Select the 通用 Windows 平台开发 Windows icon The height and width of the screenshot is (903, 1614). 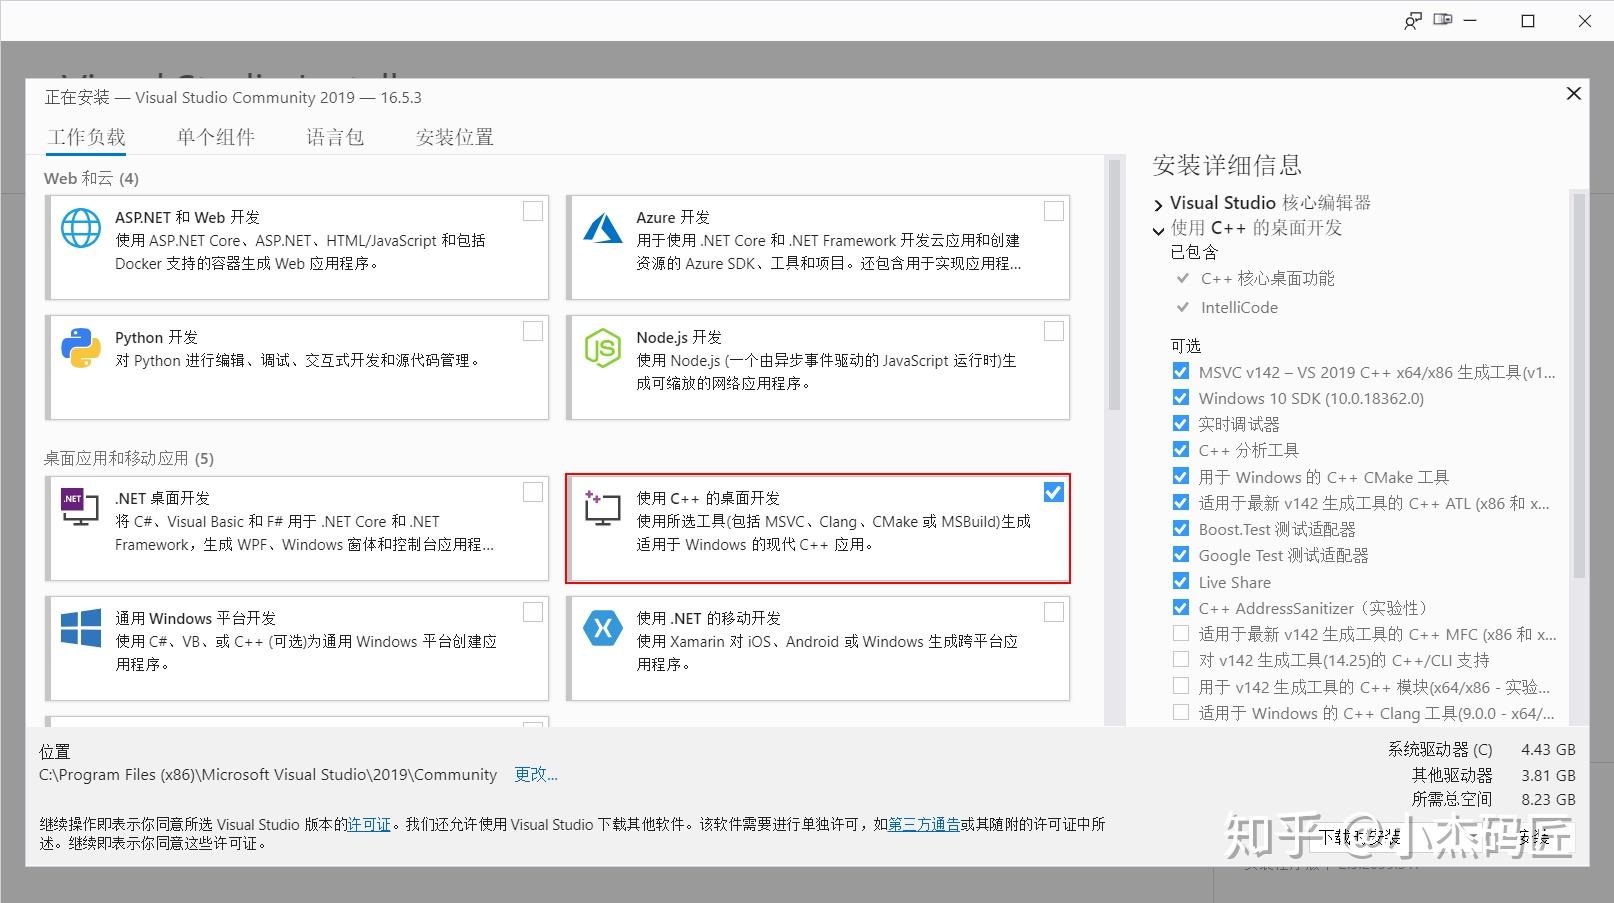tap(79, 628)
